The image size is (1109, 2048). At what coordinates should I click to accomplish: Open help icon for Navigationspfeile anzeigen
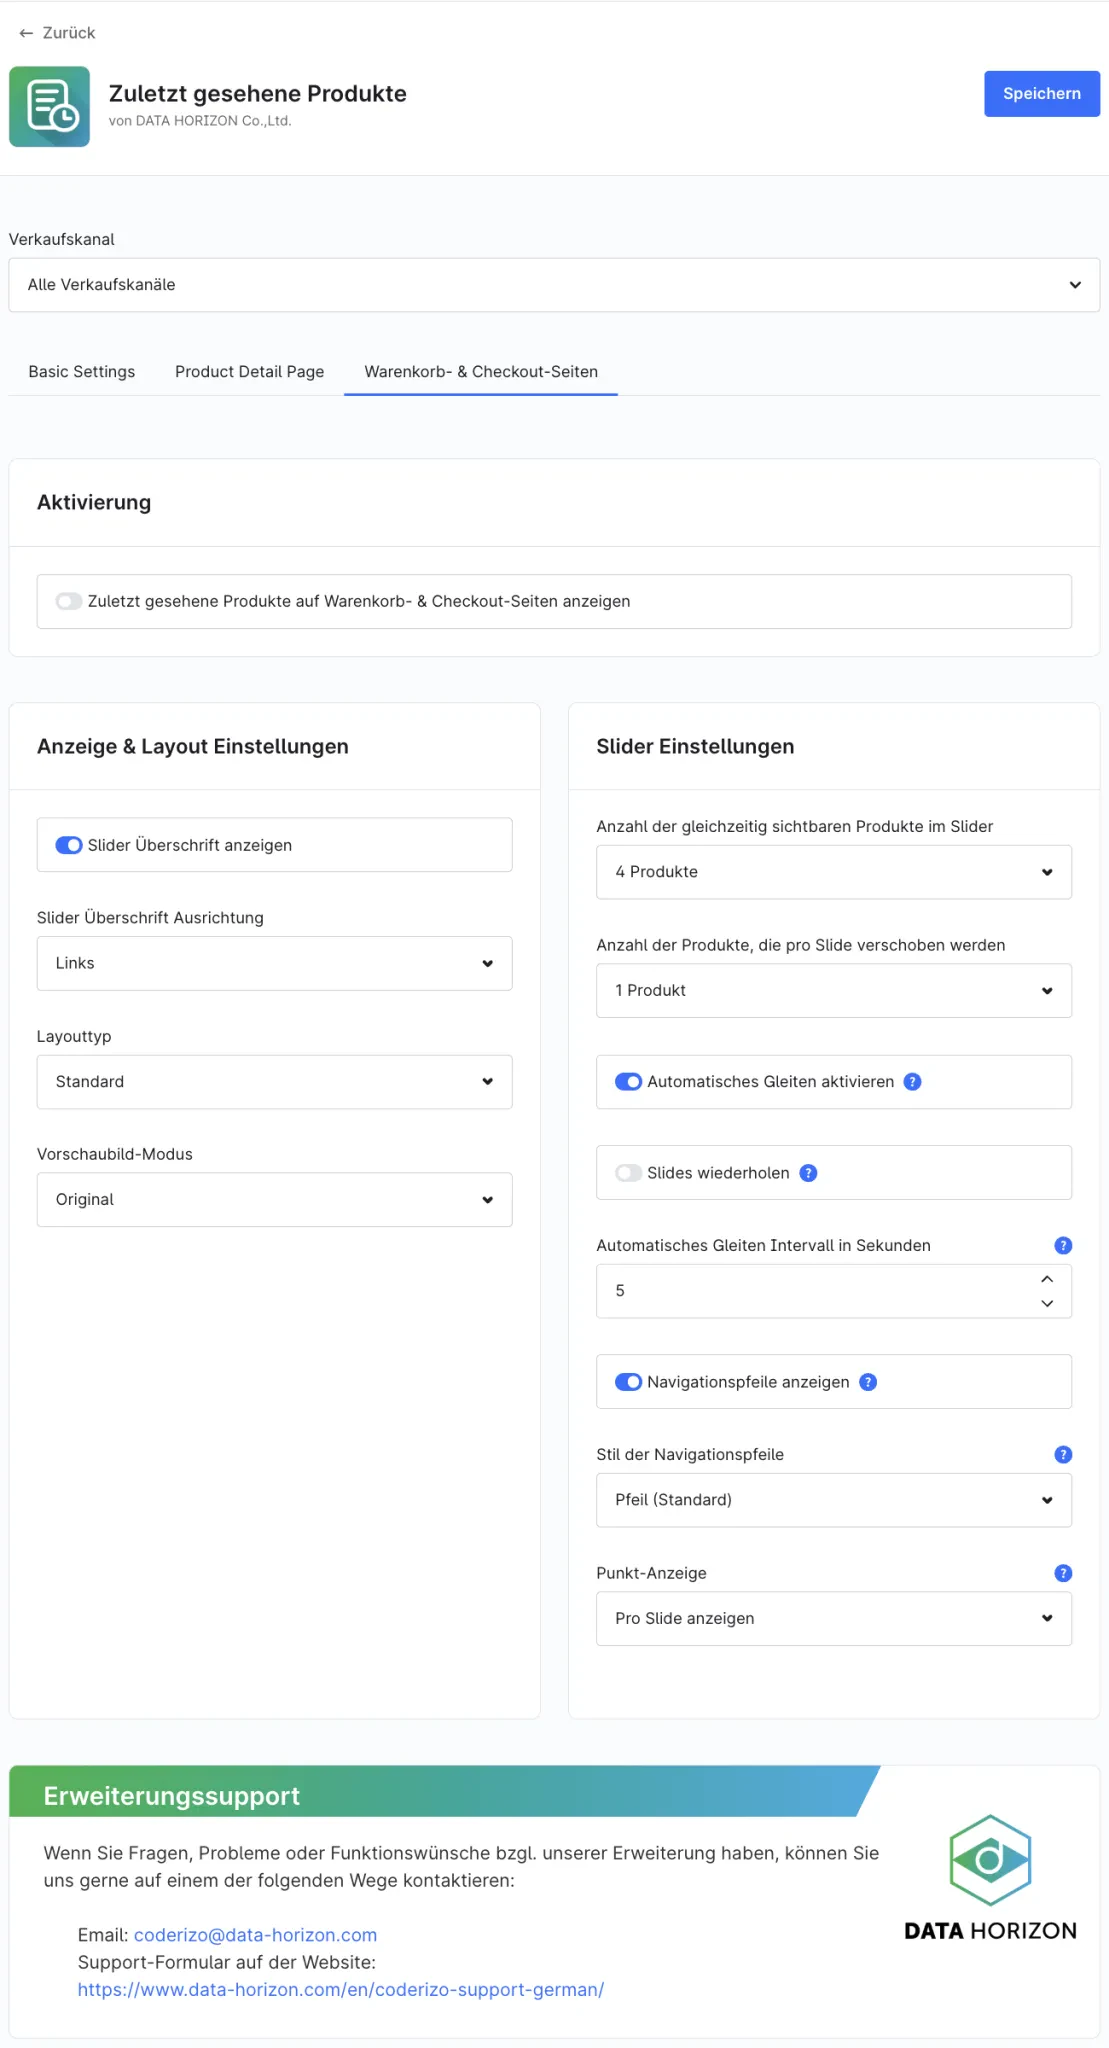868,1382
